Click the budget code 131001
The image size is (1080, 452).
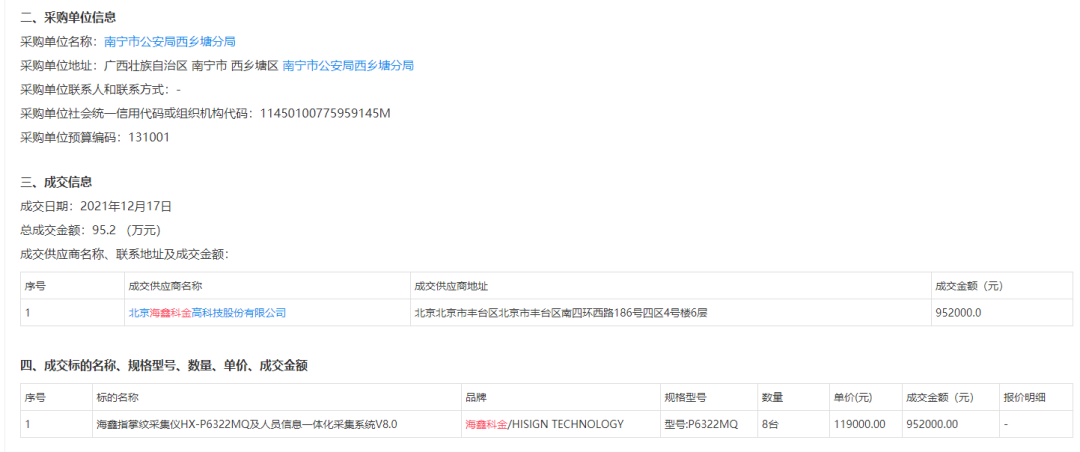click(149, 137)
